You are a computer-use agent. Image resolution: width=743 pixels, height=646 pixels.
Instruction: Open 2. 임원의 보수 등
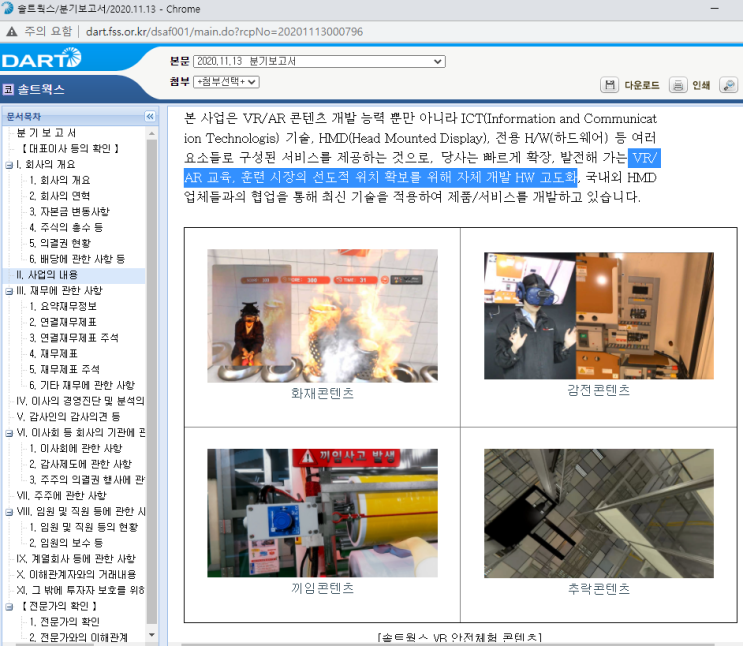66,543
